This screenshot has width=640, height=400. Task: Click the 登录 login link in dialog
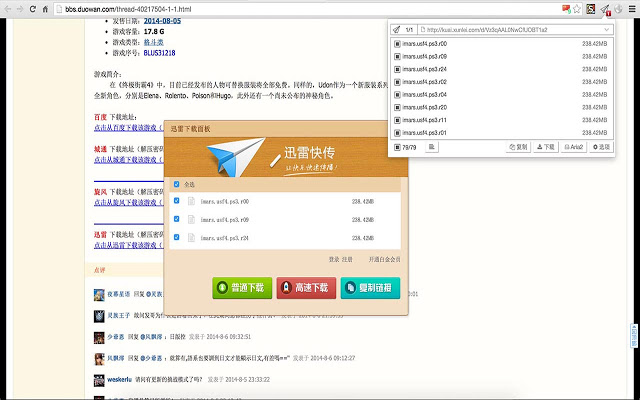[334, 259]
